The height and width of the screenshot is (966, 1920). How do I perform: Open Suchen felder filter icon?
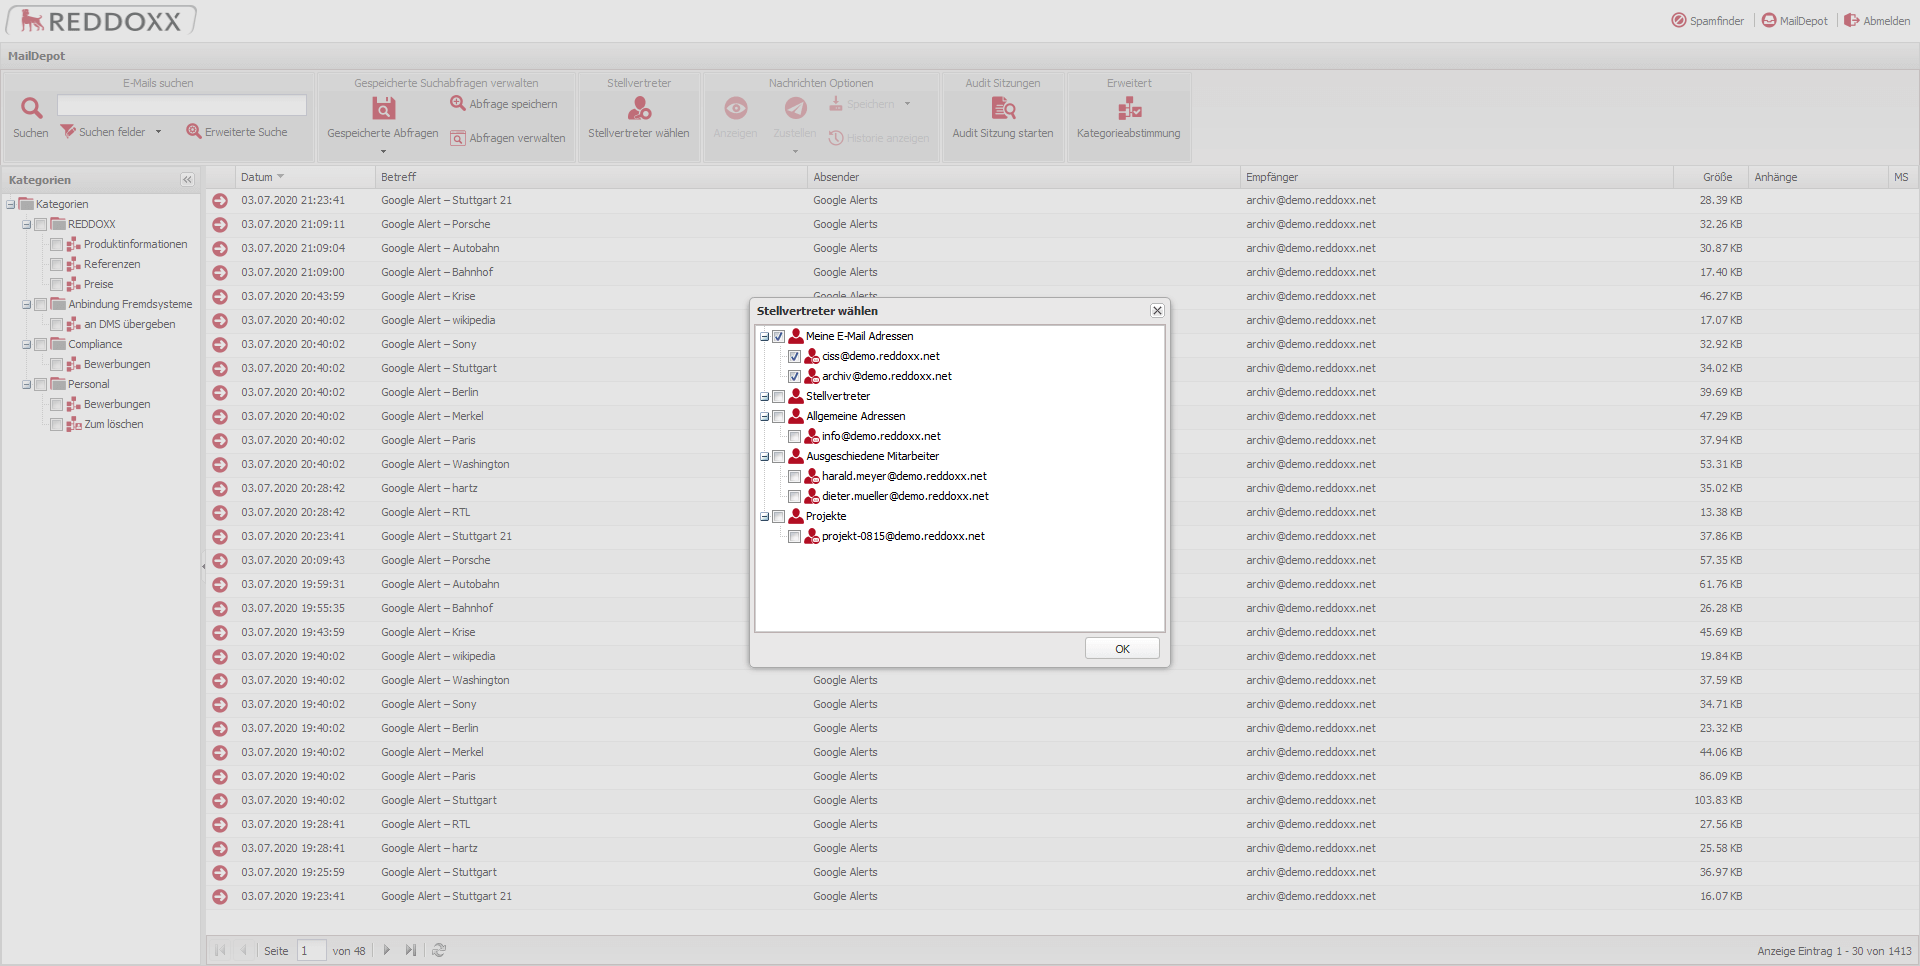click(x=68, y=131)
